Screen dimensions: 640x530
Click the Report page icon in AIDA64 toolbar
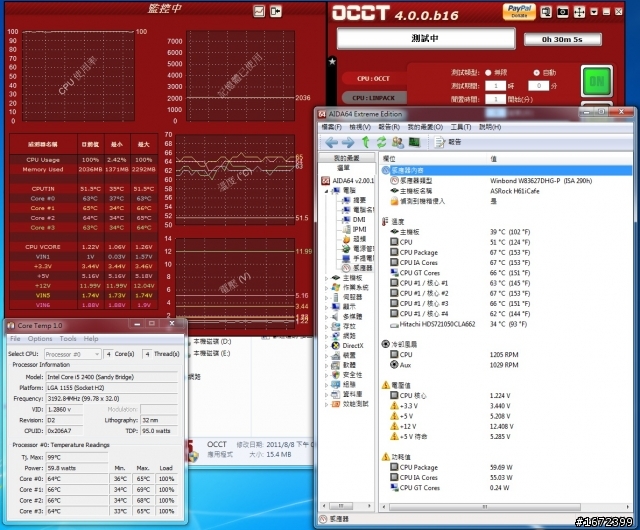[440, 142]
